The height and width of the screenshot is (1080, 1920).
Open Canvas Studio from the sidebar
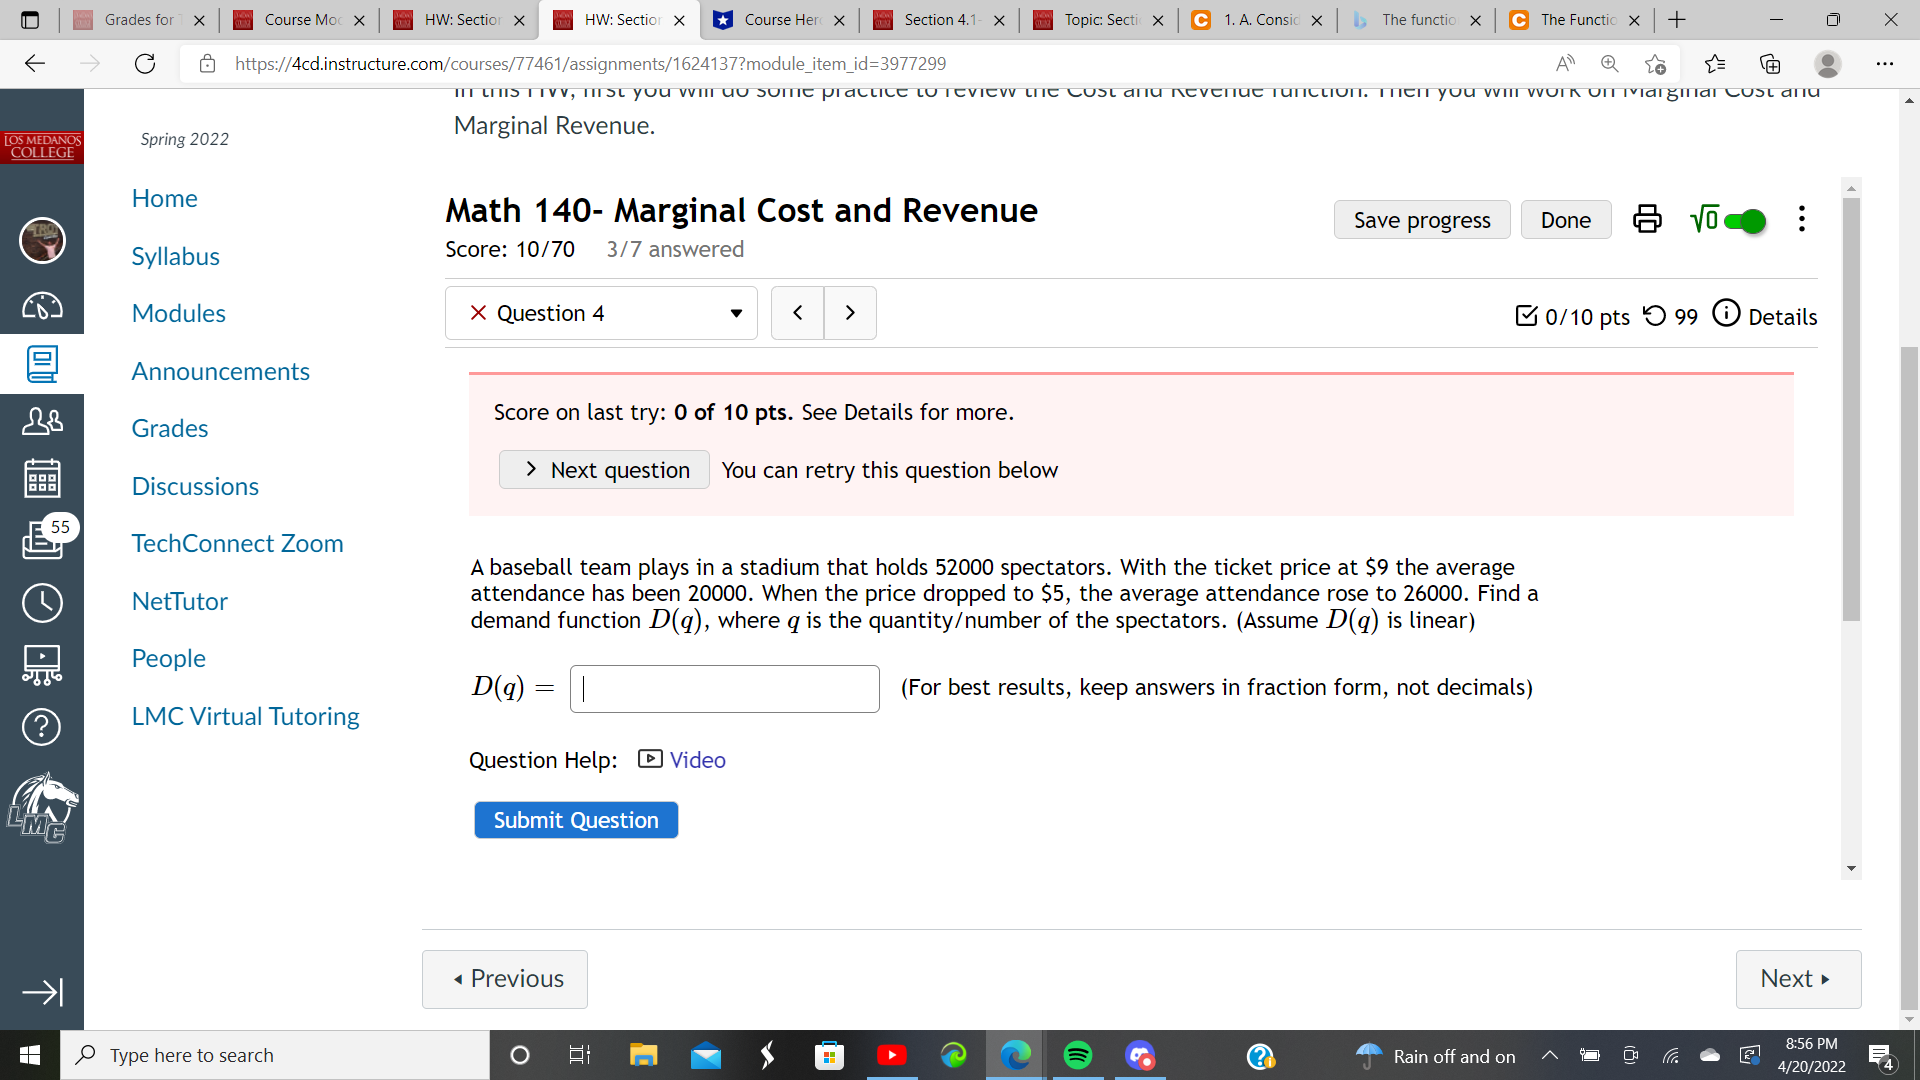tap(41, 665)
